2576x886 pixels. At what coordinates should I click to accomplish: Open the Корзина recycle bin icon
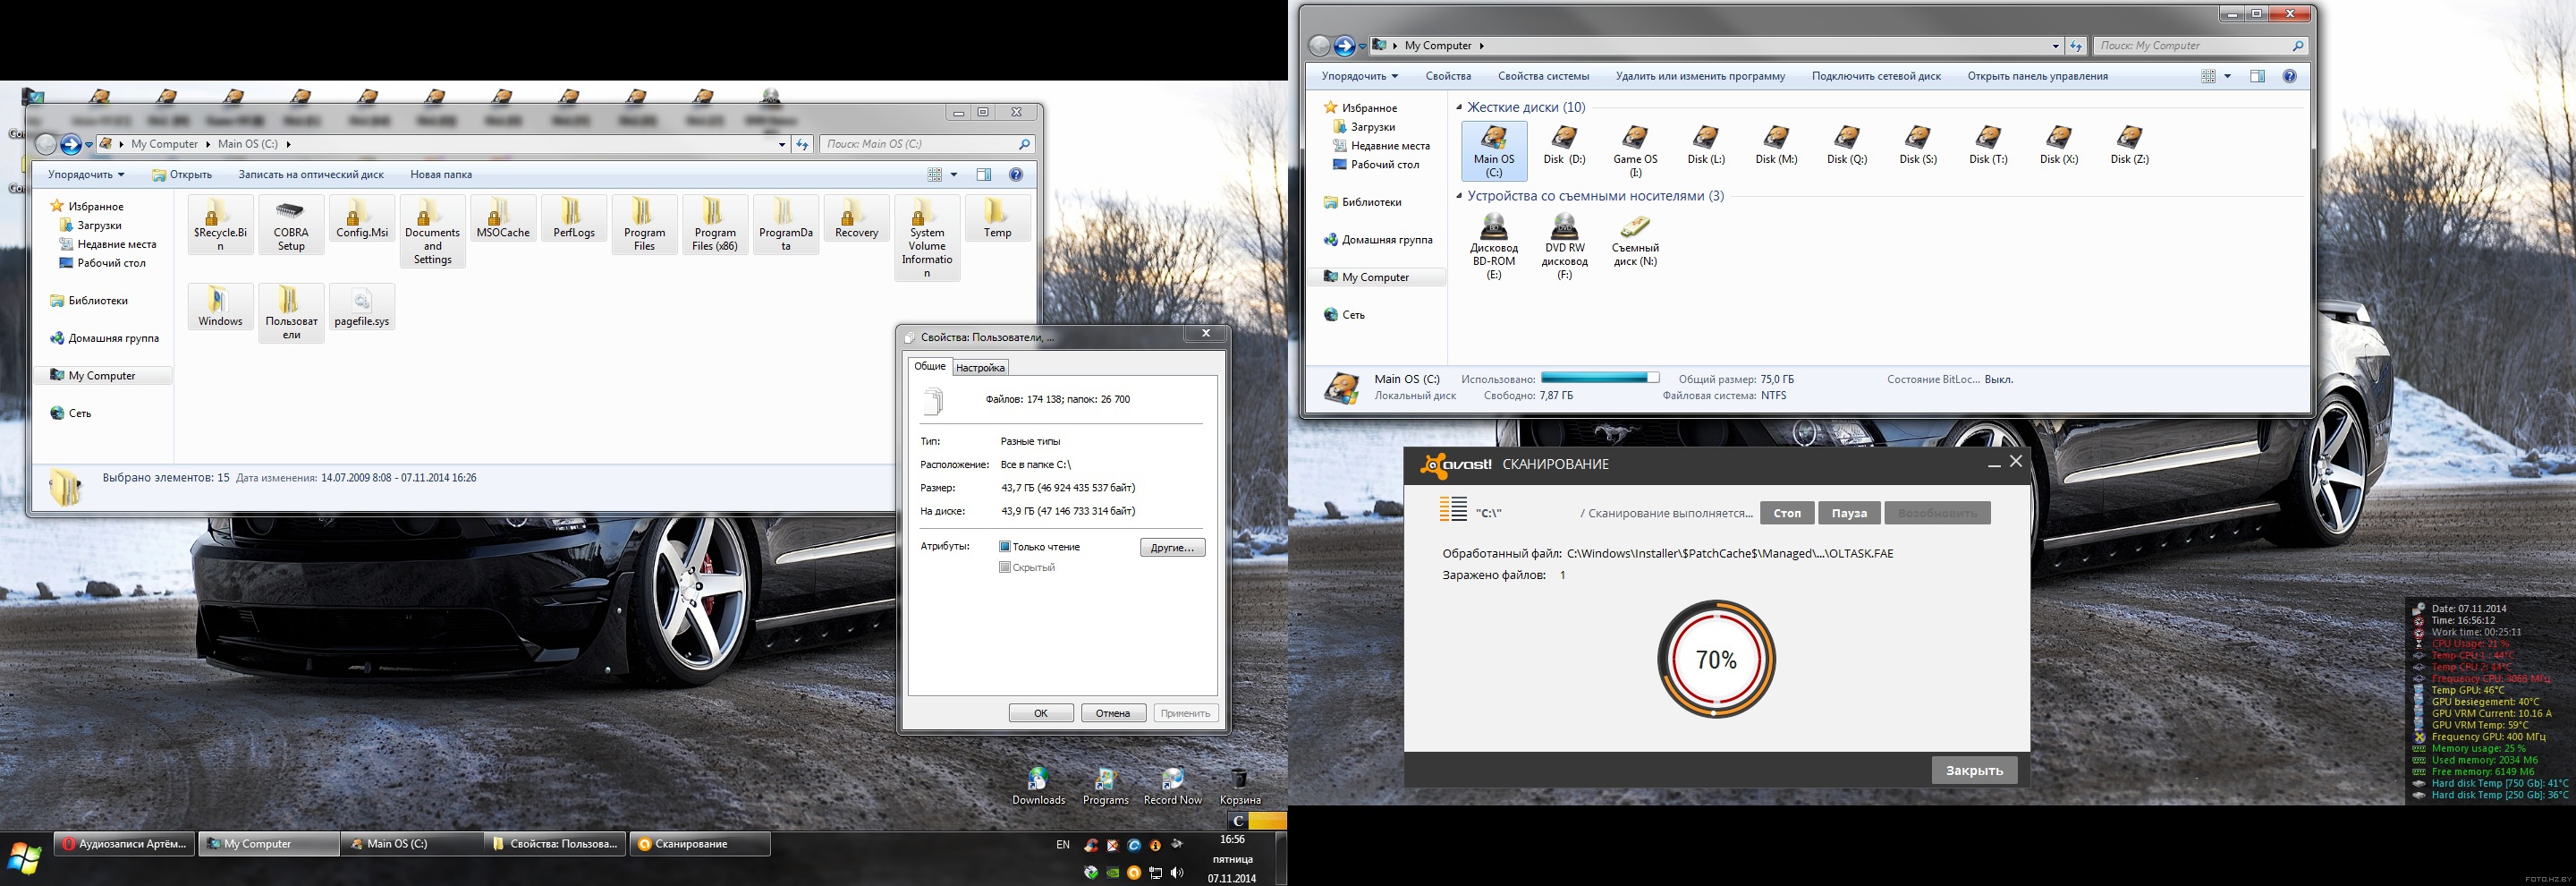1239,786
